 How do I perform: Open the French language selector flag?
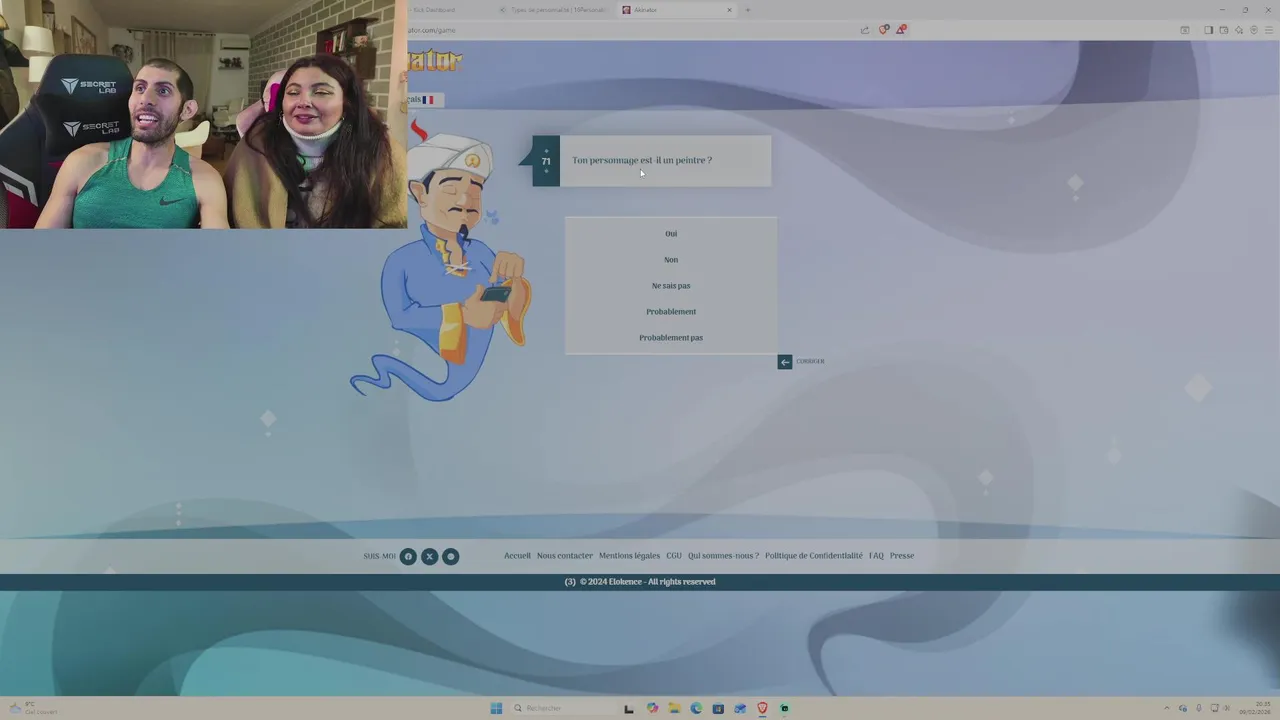pyautogui.click(x=426, y=100)
